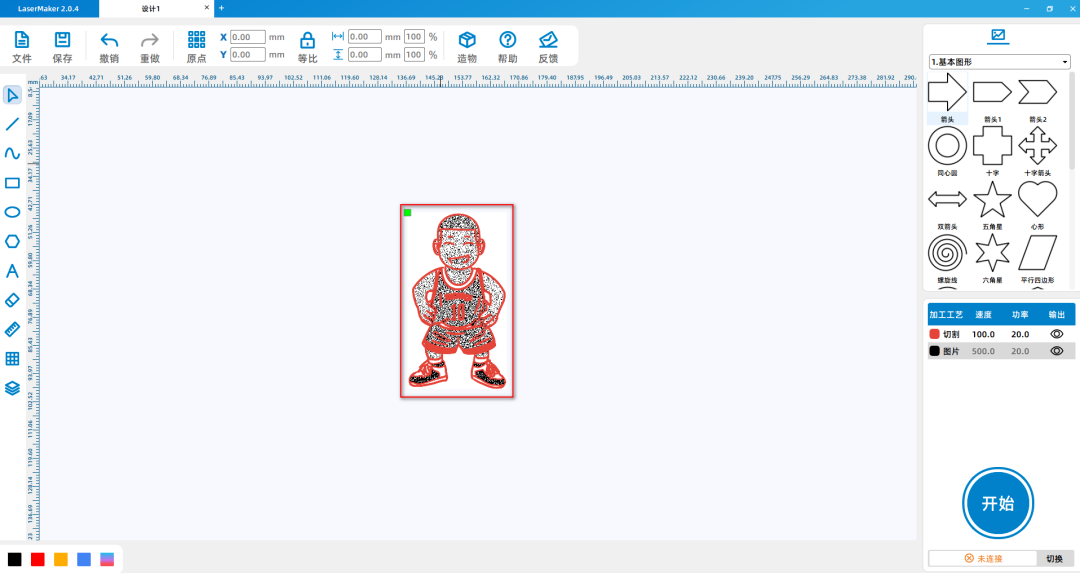1080x573 pixels.
Task: Click the 切换 switch button
Action: tap(1054, 558)
